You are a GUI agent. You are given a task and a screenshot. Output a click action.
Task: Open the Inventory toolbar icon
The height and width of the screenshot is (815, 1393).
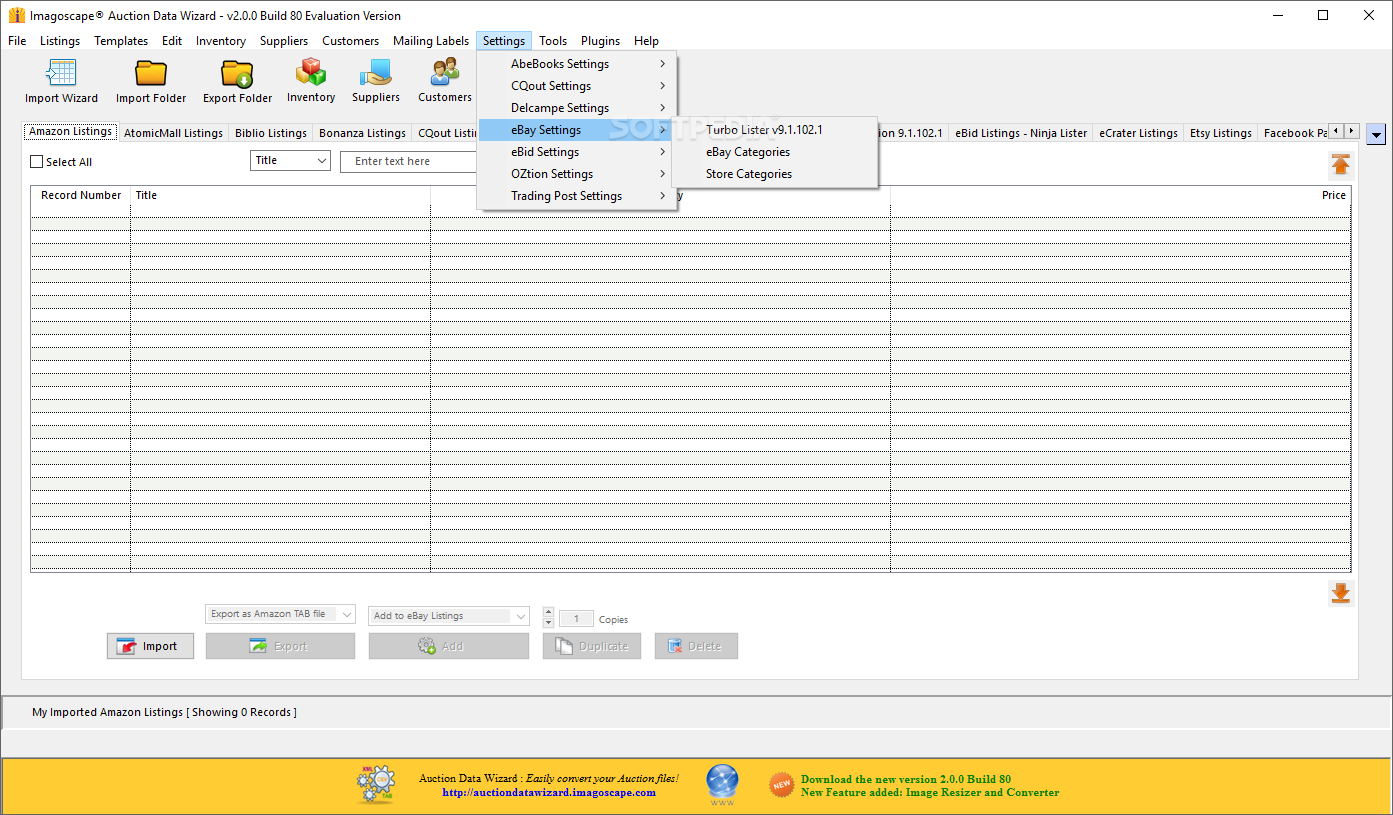pos(311,81)
